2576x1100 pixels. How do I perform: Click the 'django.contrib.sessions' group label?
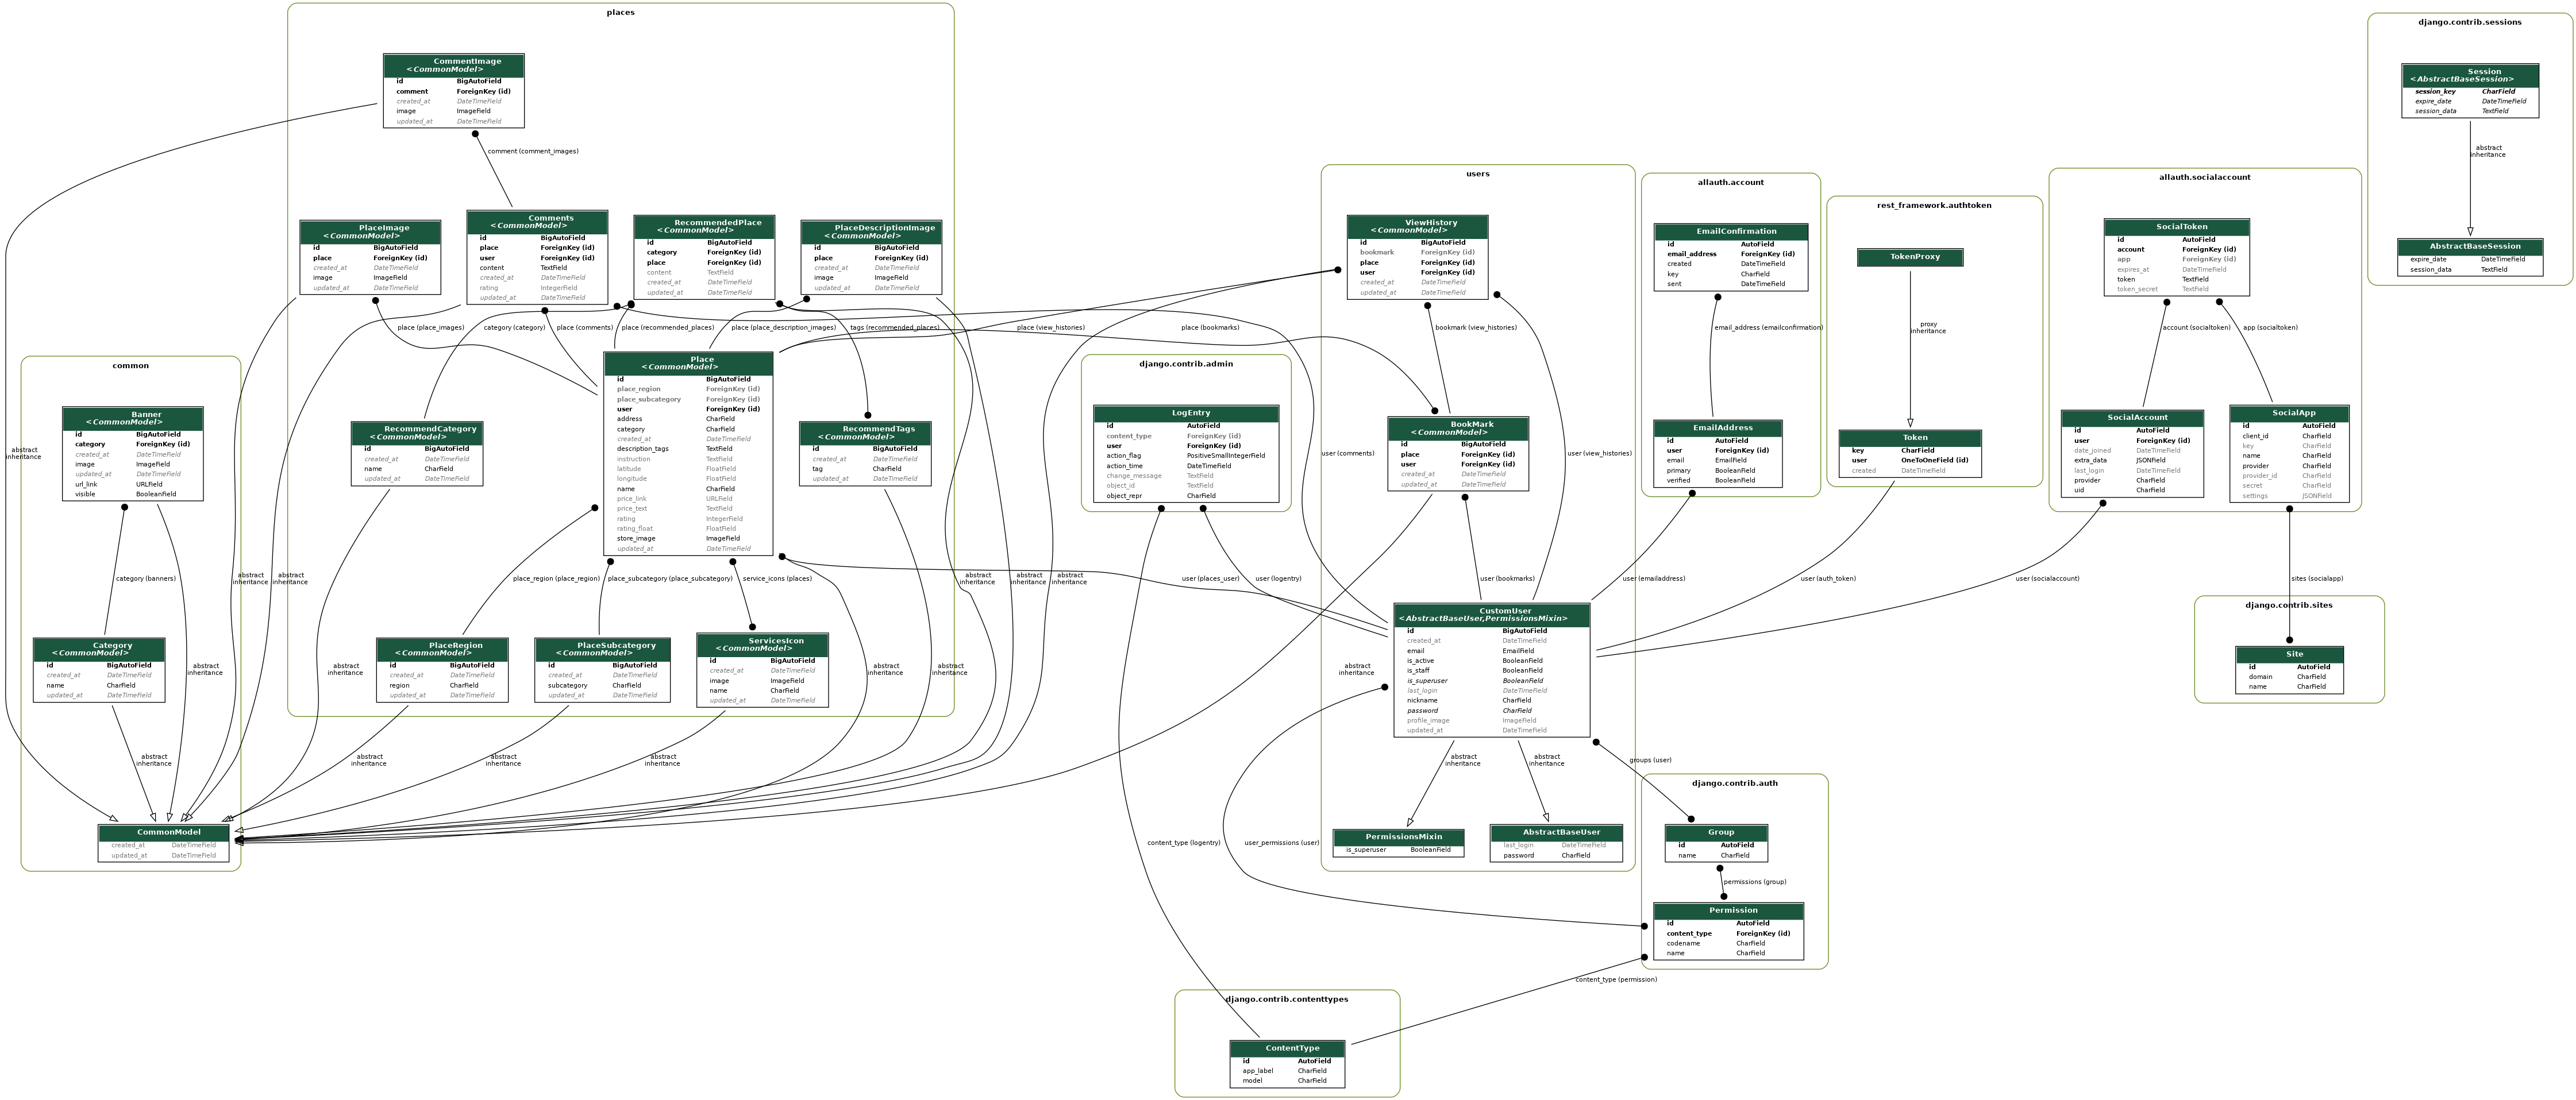click(2470, 22)
